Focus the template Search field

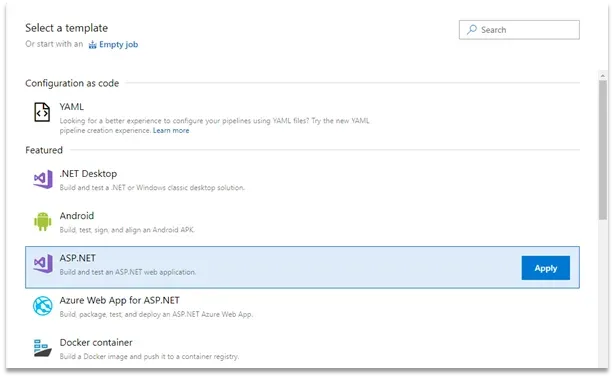[x=519, y=30]
